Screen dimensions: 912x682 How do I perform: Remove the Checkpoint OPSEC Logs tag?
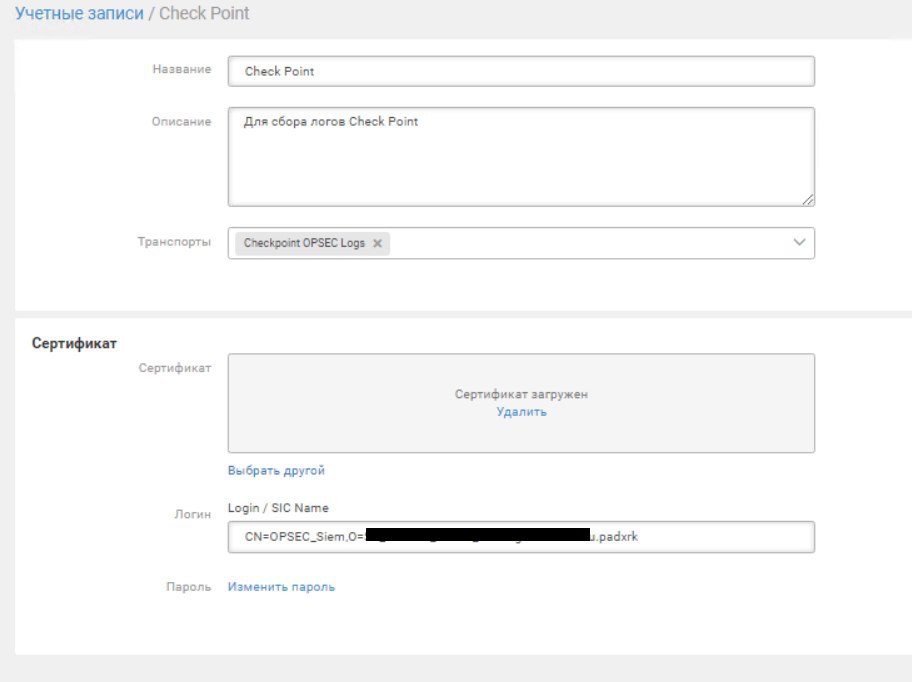(x=377, y=243)
